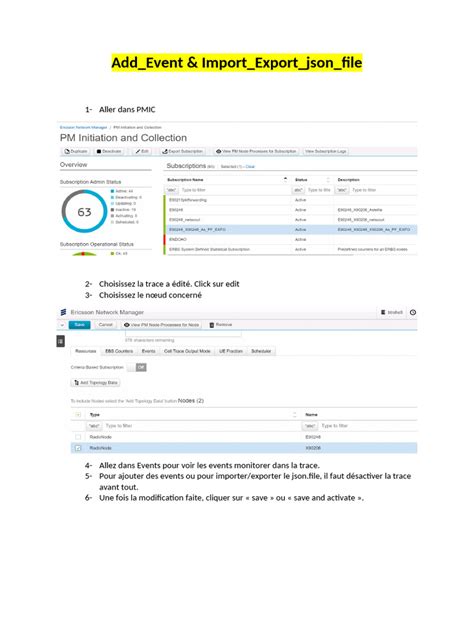Open the dark side panel handle icon
The image size is (474, 632).
[x=60, y=341]
